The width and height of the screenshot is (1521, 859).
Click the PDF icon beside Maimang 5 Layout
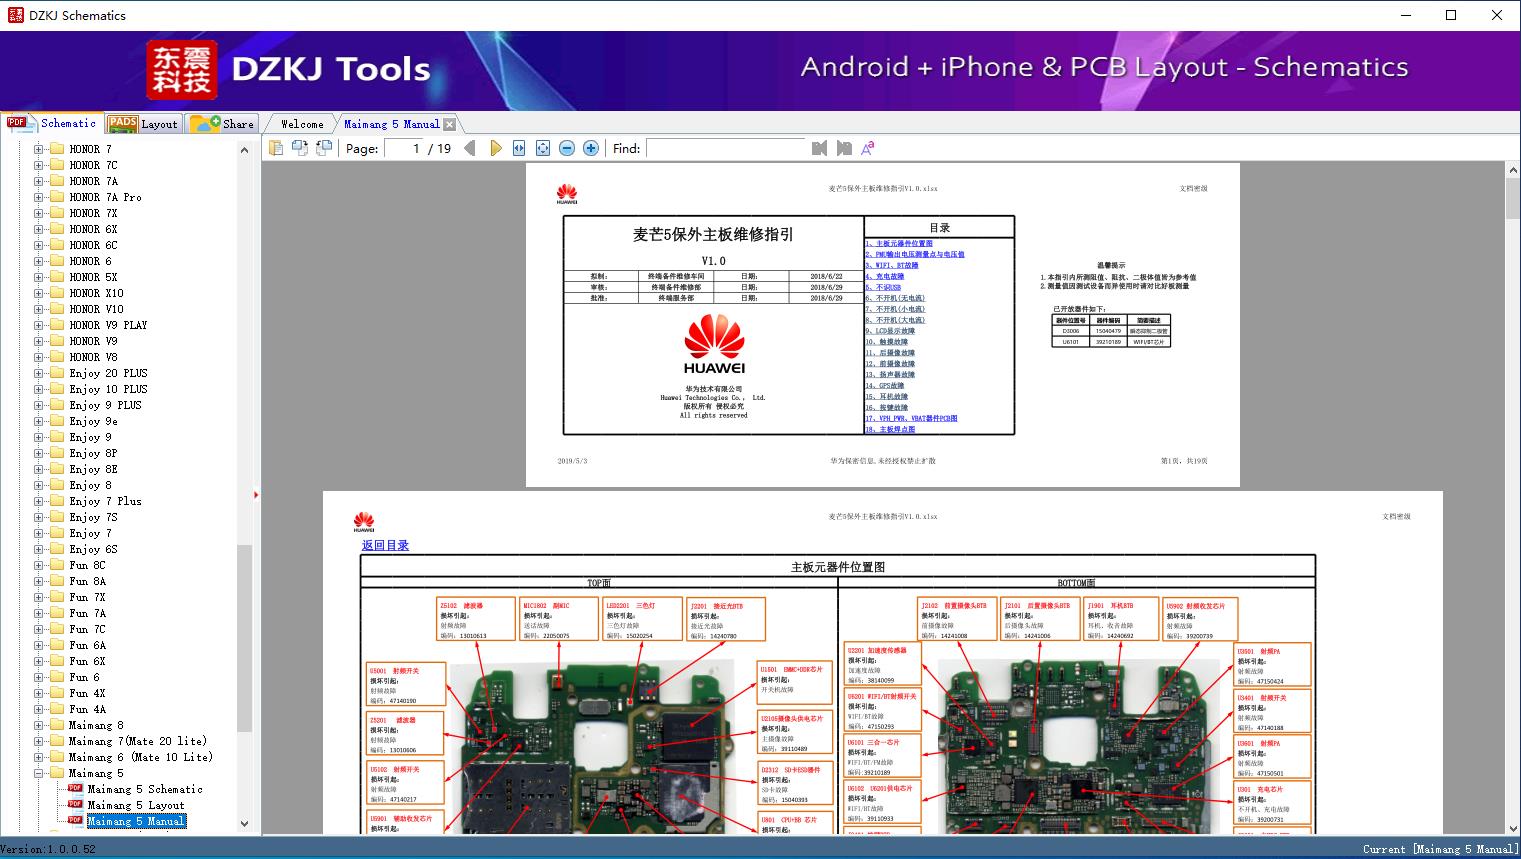click(x=75, y=804)
